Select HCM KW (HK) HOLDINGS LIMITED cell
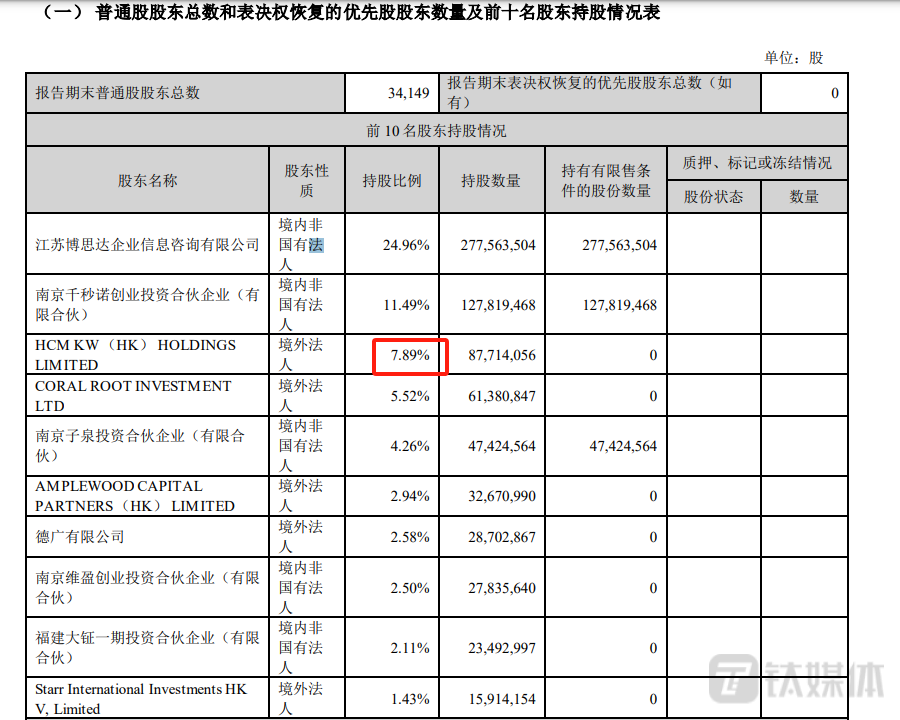The height and width of the screenshot is (720, 900). click(x=135, y=355)
